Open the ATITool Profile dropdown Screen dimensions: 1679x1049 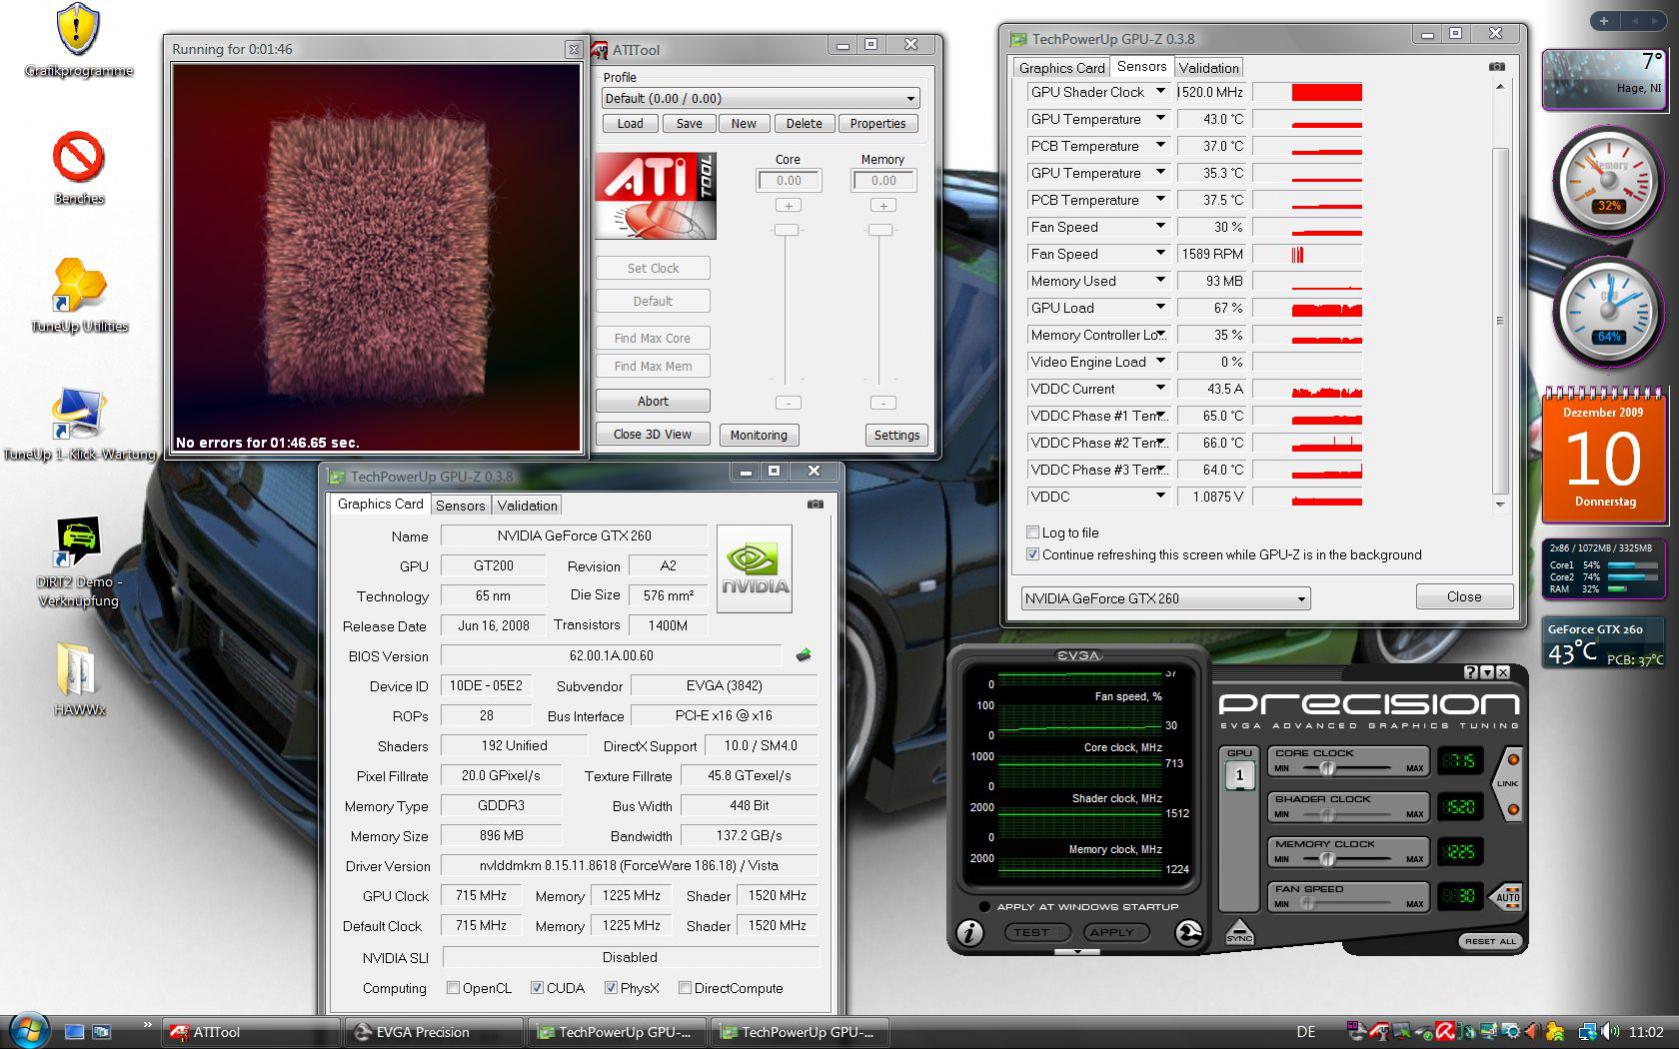[x=760, y=98]
